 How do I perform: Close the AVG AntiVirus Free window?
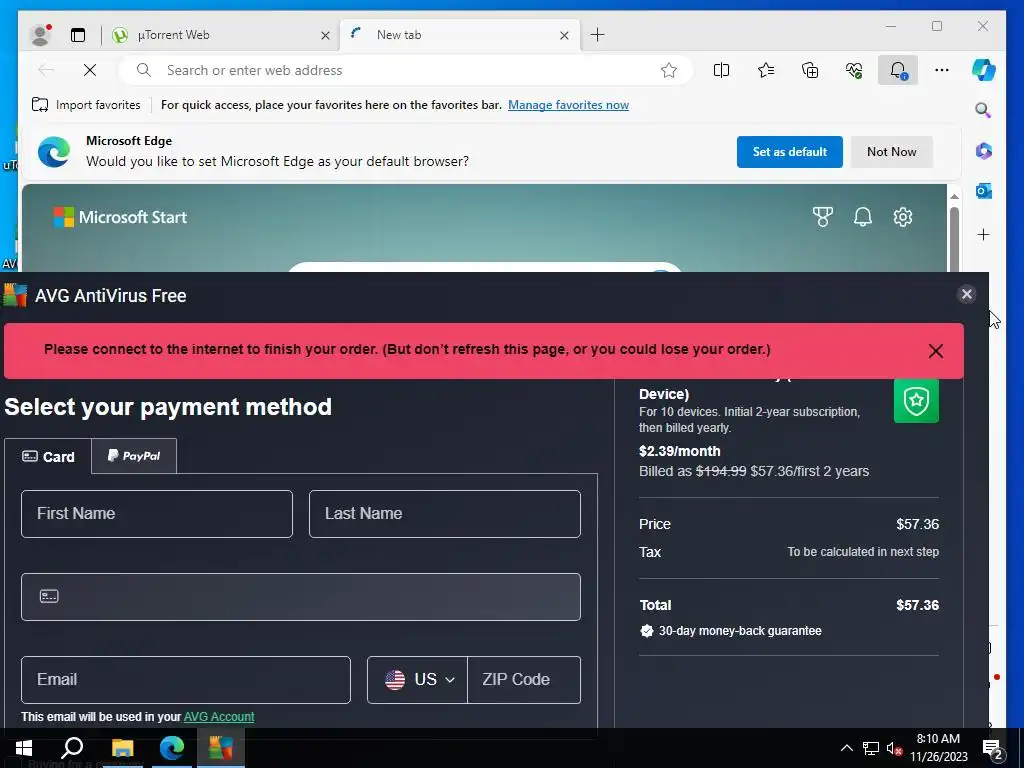967,295
